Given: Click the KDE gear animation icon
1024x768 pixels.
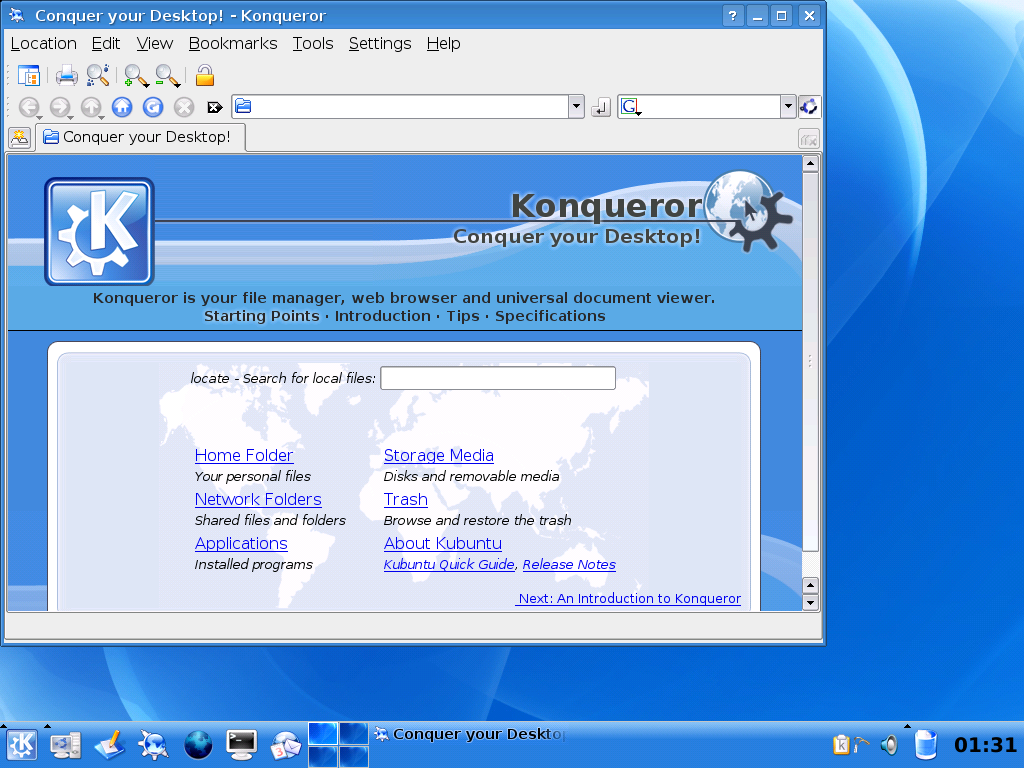Looking at the screenshot, I should coord(809,106).
